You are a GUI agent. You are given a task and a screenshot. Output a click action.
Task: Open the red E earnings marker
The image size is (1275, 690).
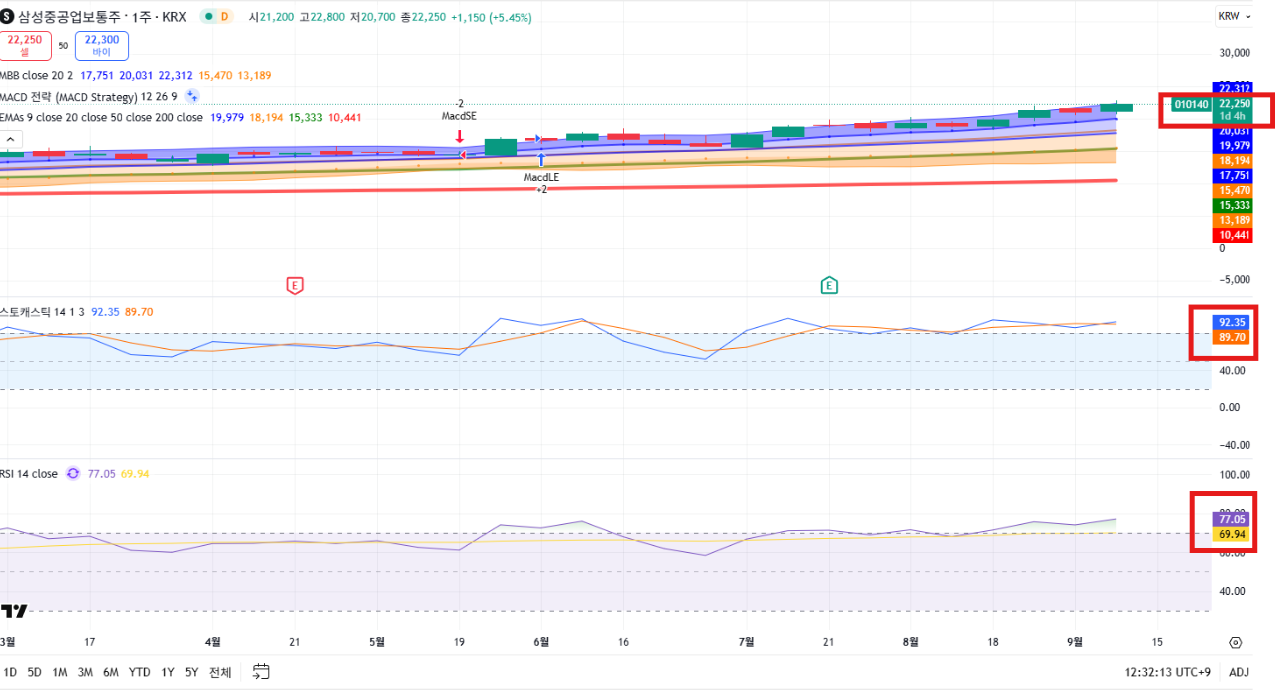pos(294,286)
